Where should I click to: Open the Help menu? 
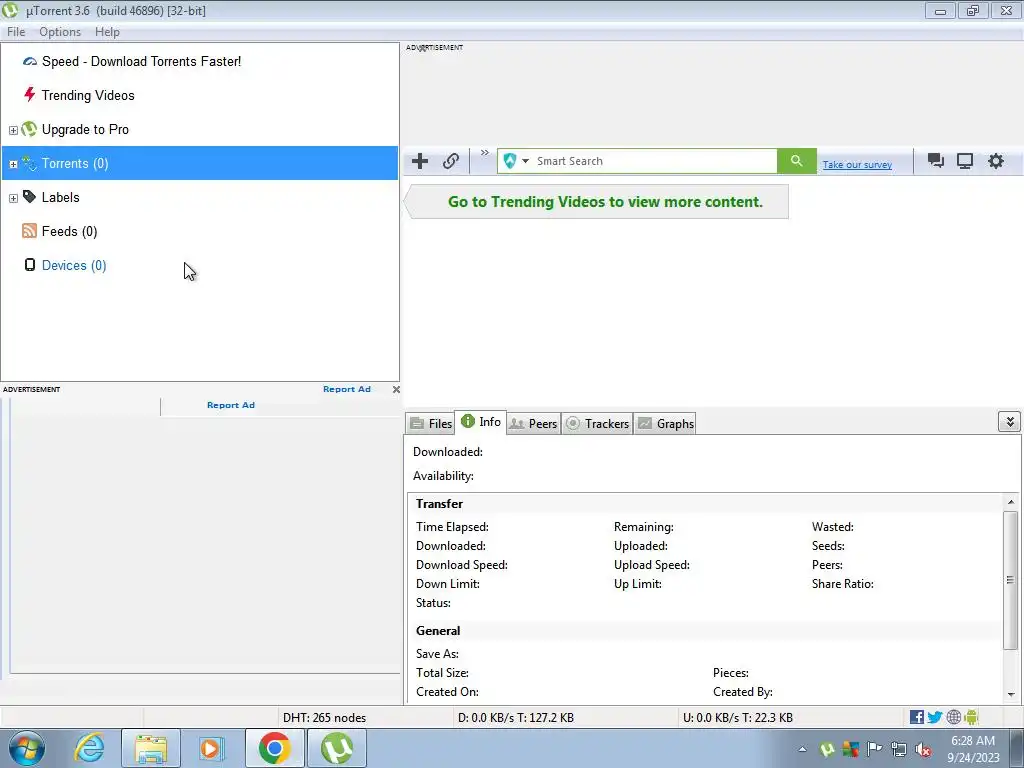coord(107,32)
